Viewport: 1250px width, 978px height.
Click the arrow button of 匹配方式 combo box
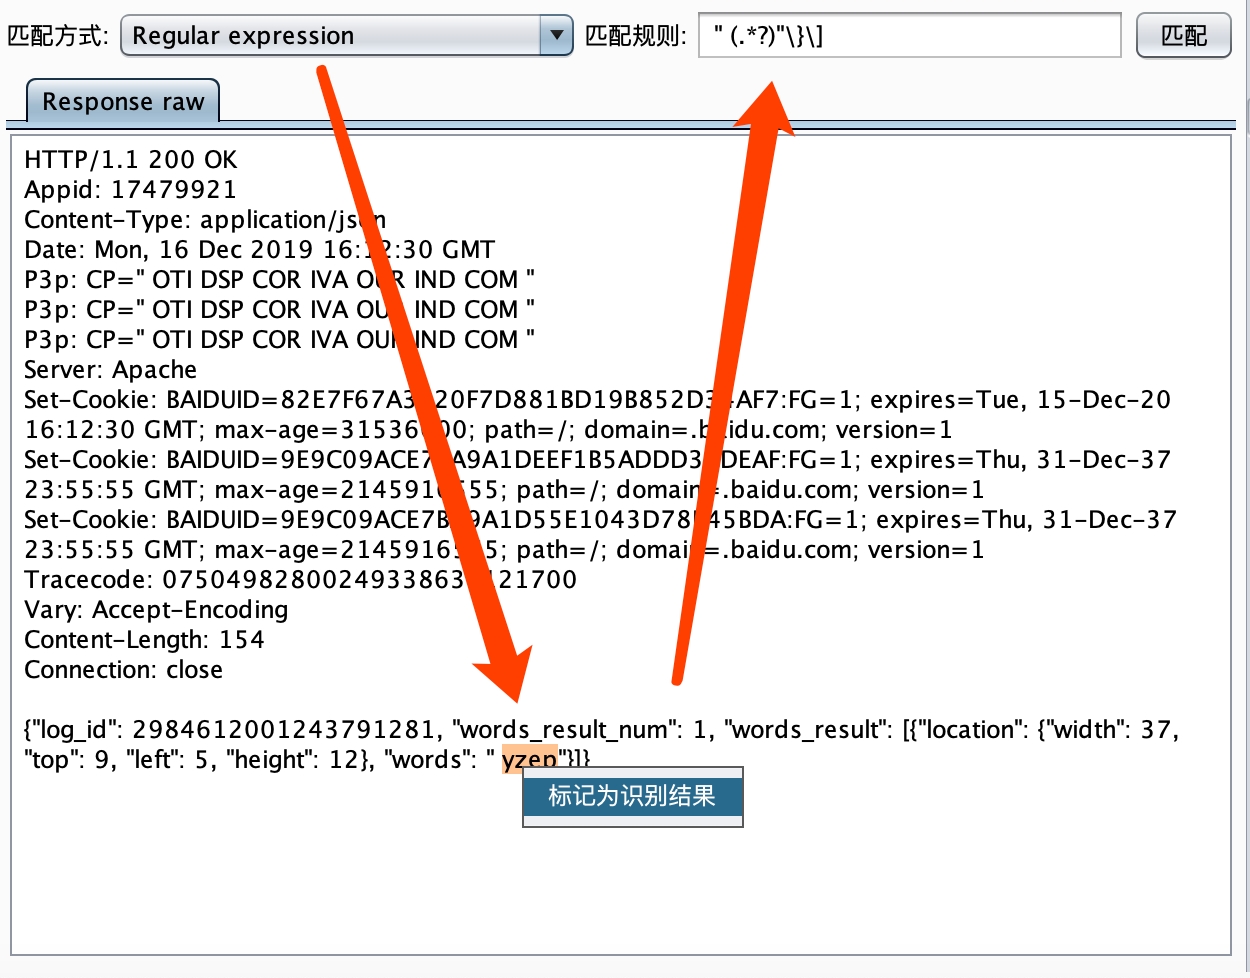point(556,36)
